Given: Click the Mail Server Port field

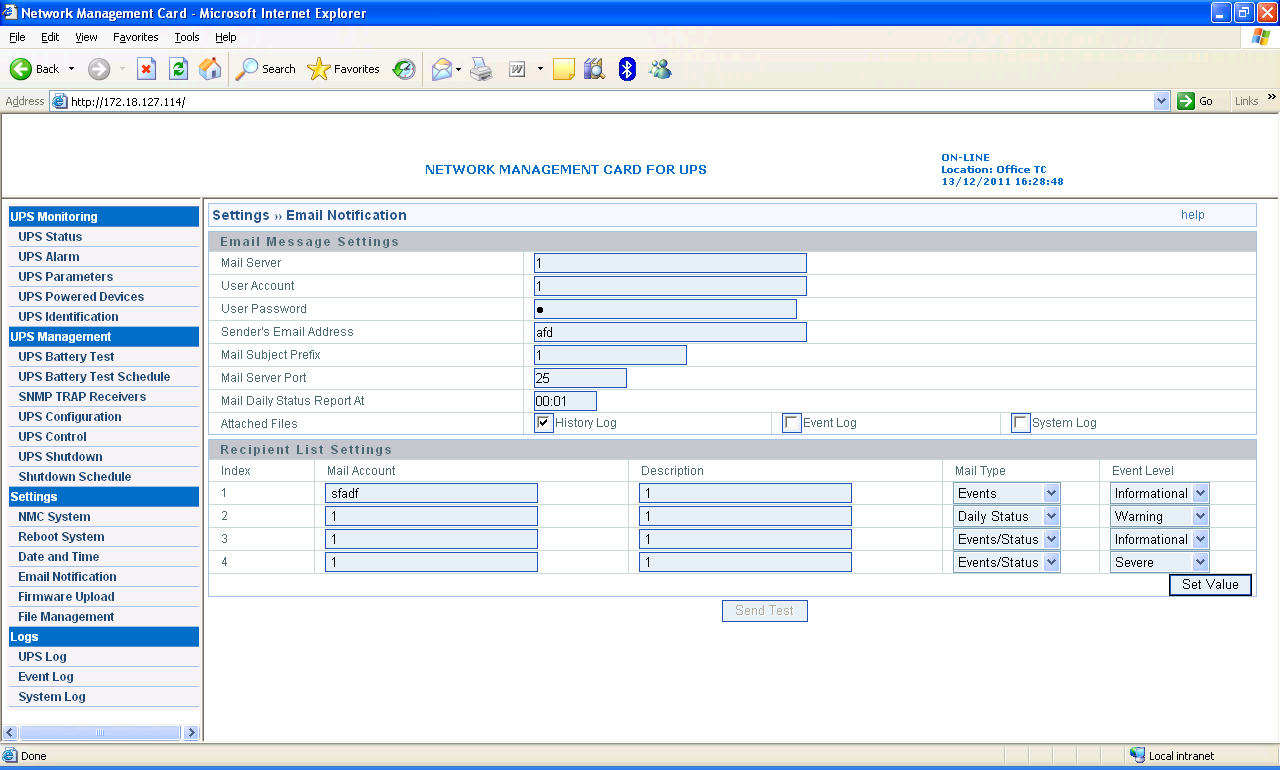Looking at the screenshot, I should 580,378.
